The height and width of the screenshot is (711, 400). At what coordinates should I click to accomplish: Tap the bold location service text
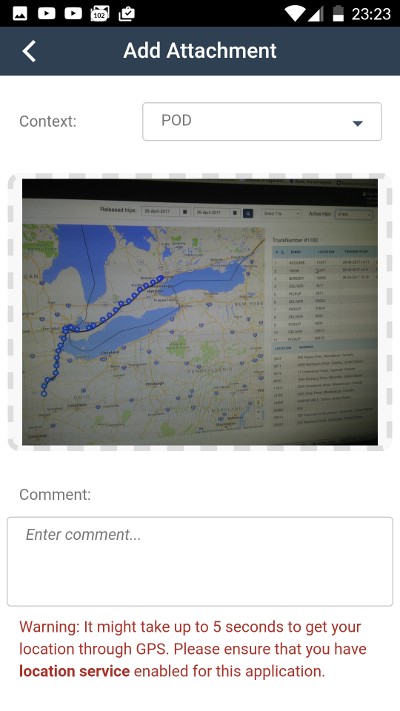coord(74,671)
